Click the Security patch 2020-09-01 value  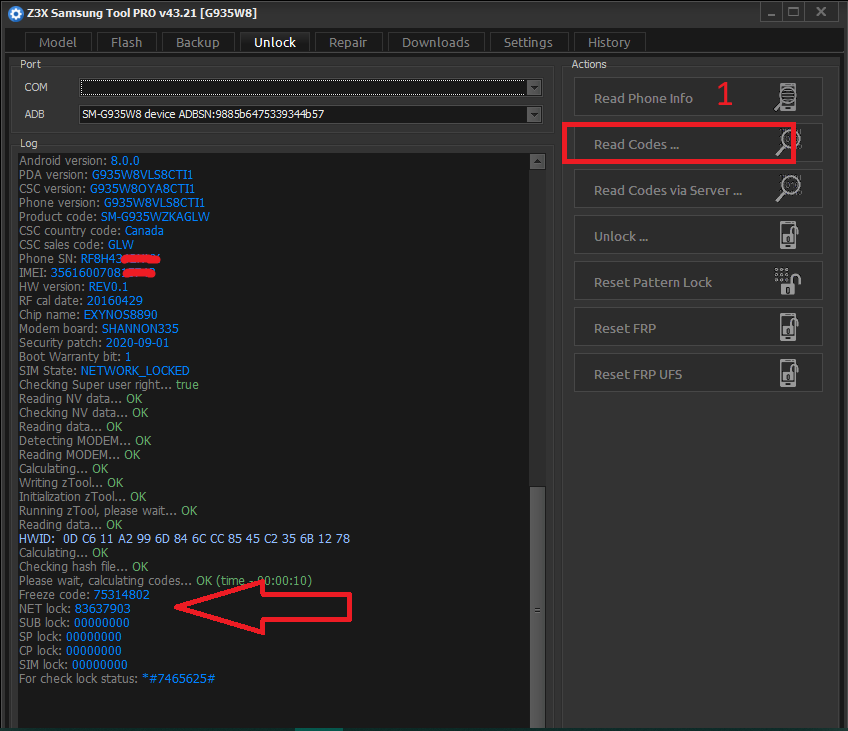137,343
